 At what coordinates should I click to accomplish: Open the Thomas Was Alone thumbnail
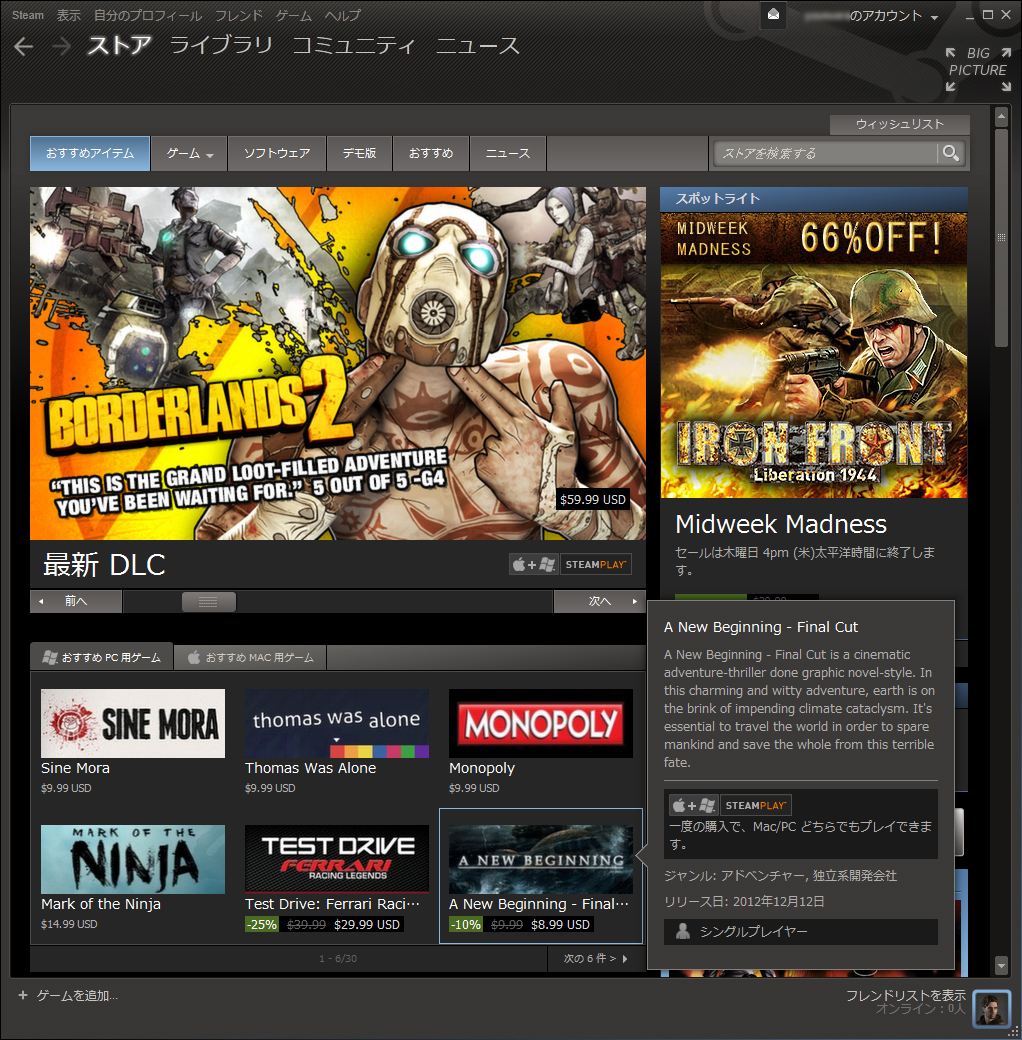(337, 723)
